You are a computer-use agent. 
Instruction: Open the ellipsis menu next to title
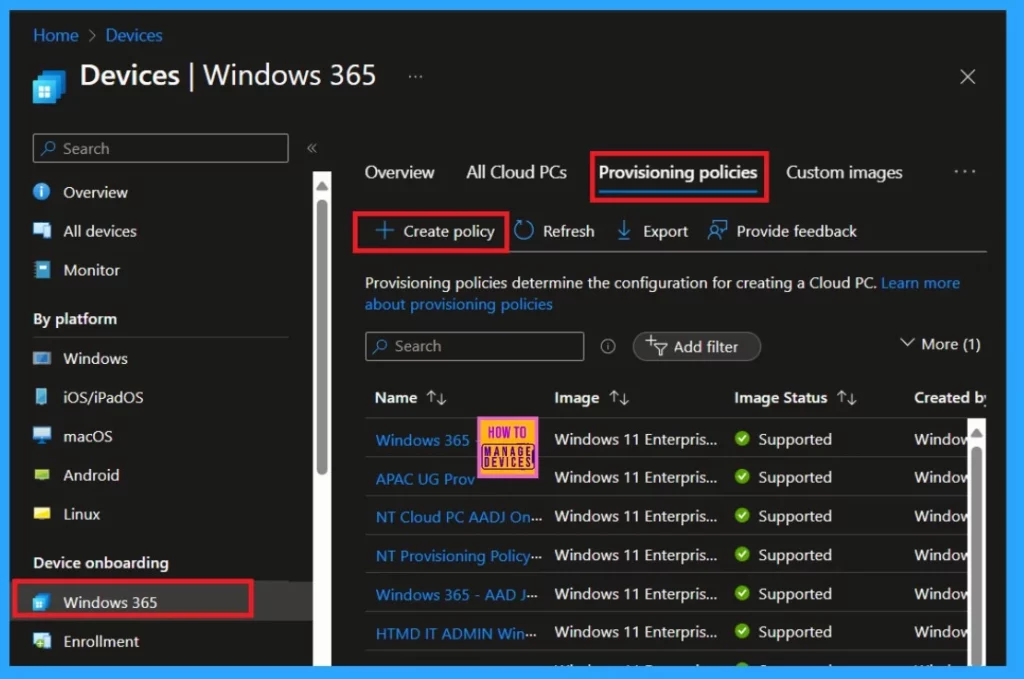coord(415,76)
